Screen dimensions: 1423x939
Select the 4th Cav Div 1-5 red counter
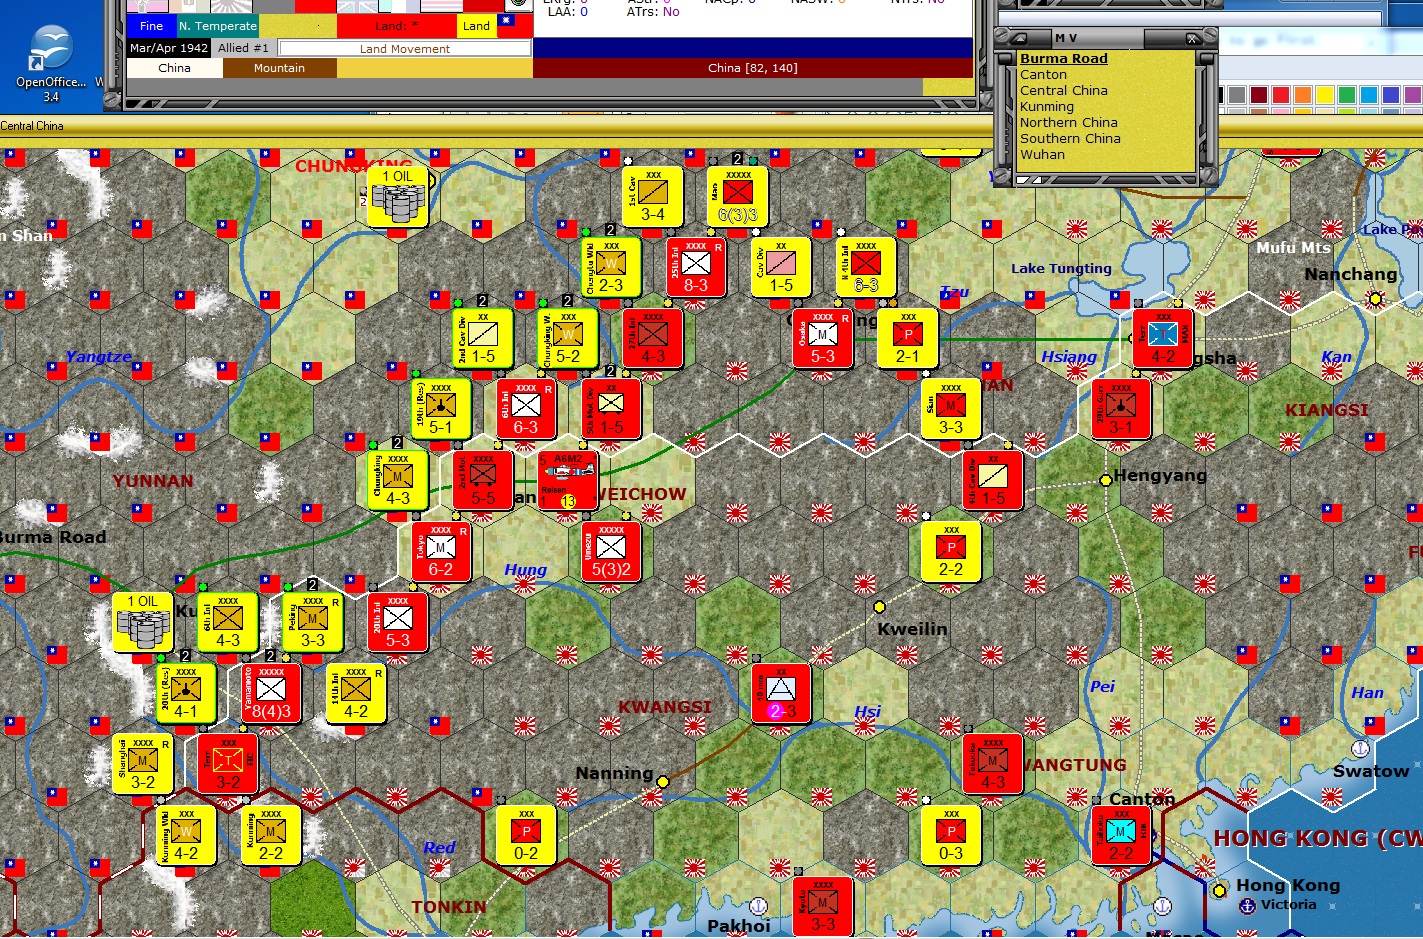[x=993, y=480]
